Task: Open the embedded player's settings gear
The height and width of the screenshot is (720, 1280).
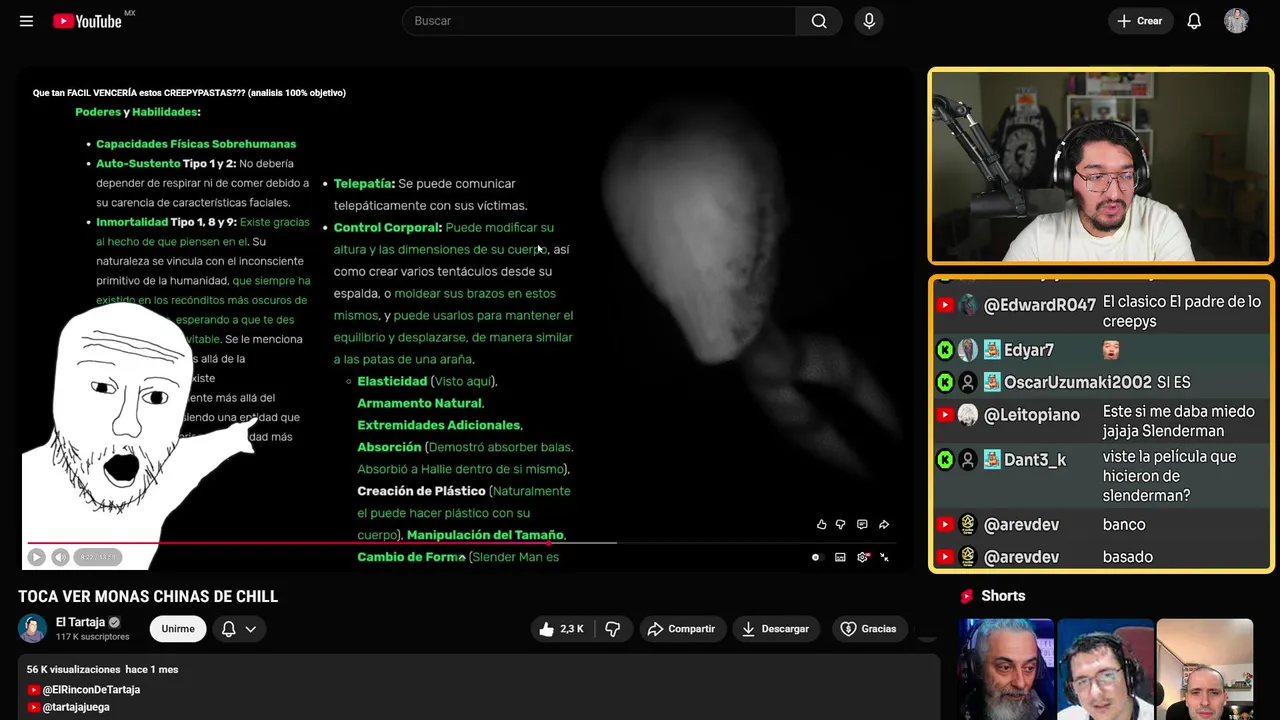Action: pyautogui.click(x=863, y=557)
